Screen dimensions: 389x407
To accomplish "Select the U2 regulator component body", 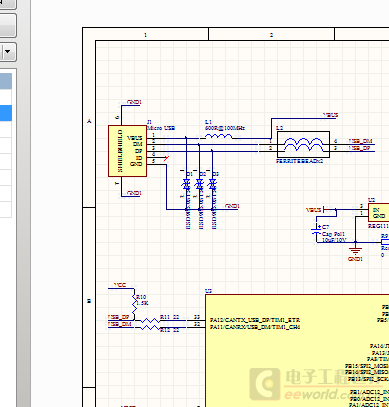I will click(x=378, y=212).
